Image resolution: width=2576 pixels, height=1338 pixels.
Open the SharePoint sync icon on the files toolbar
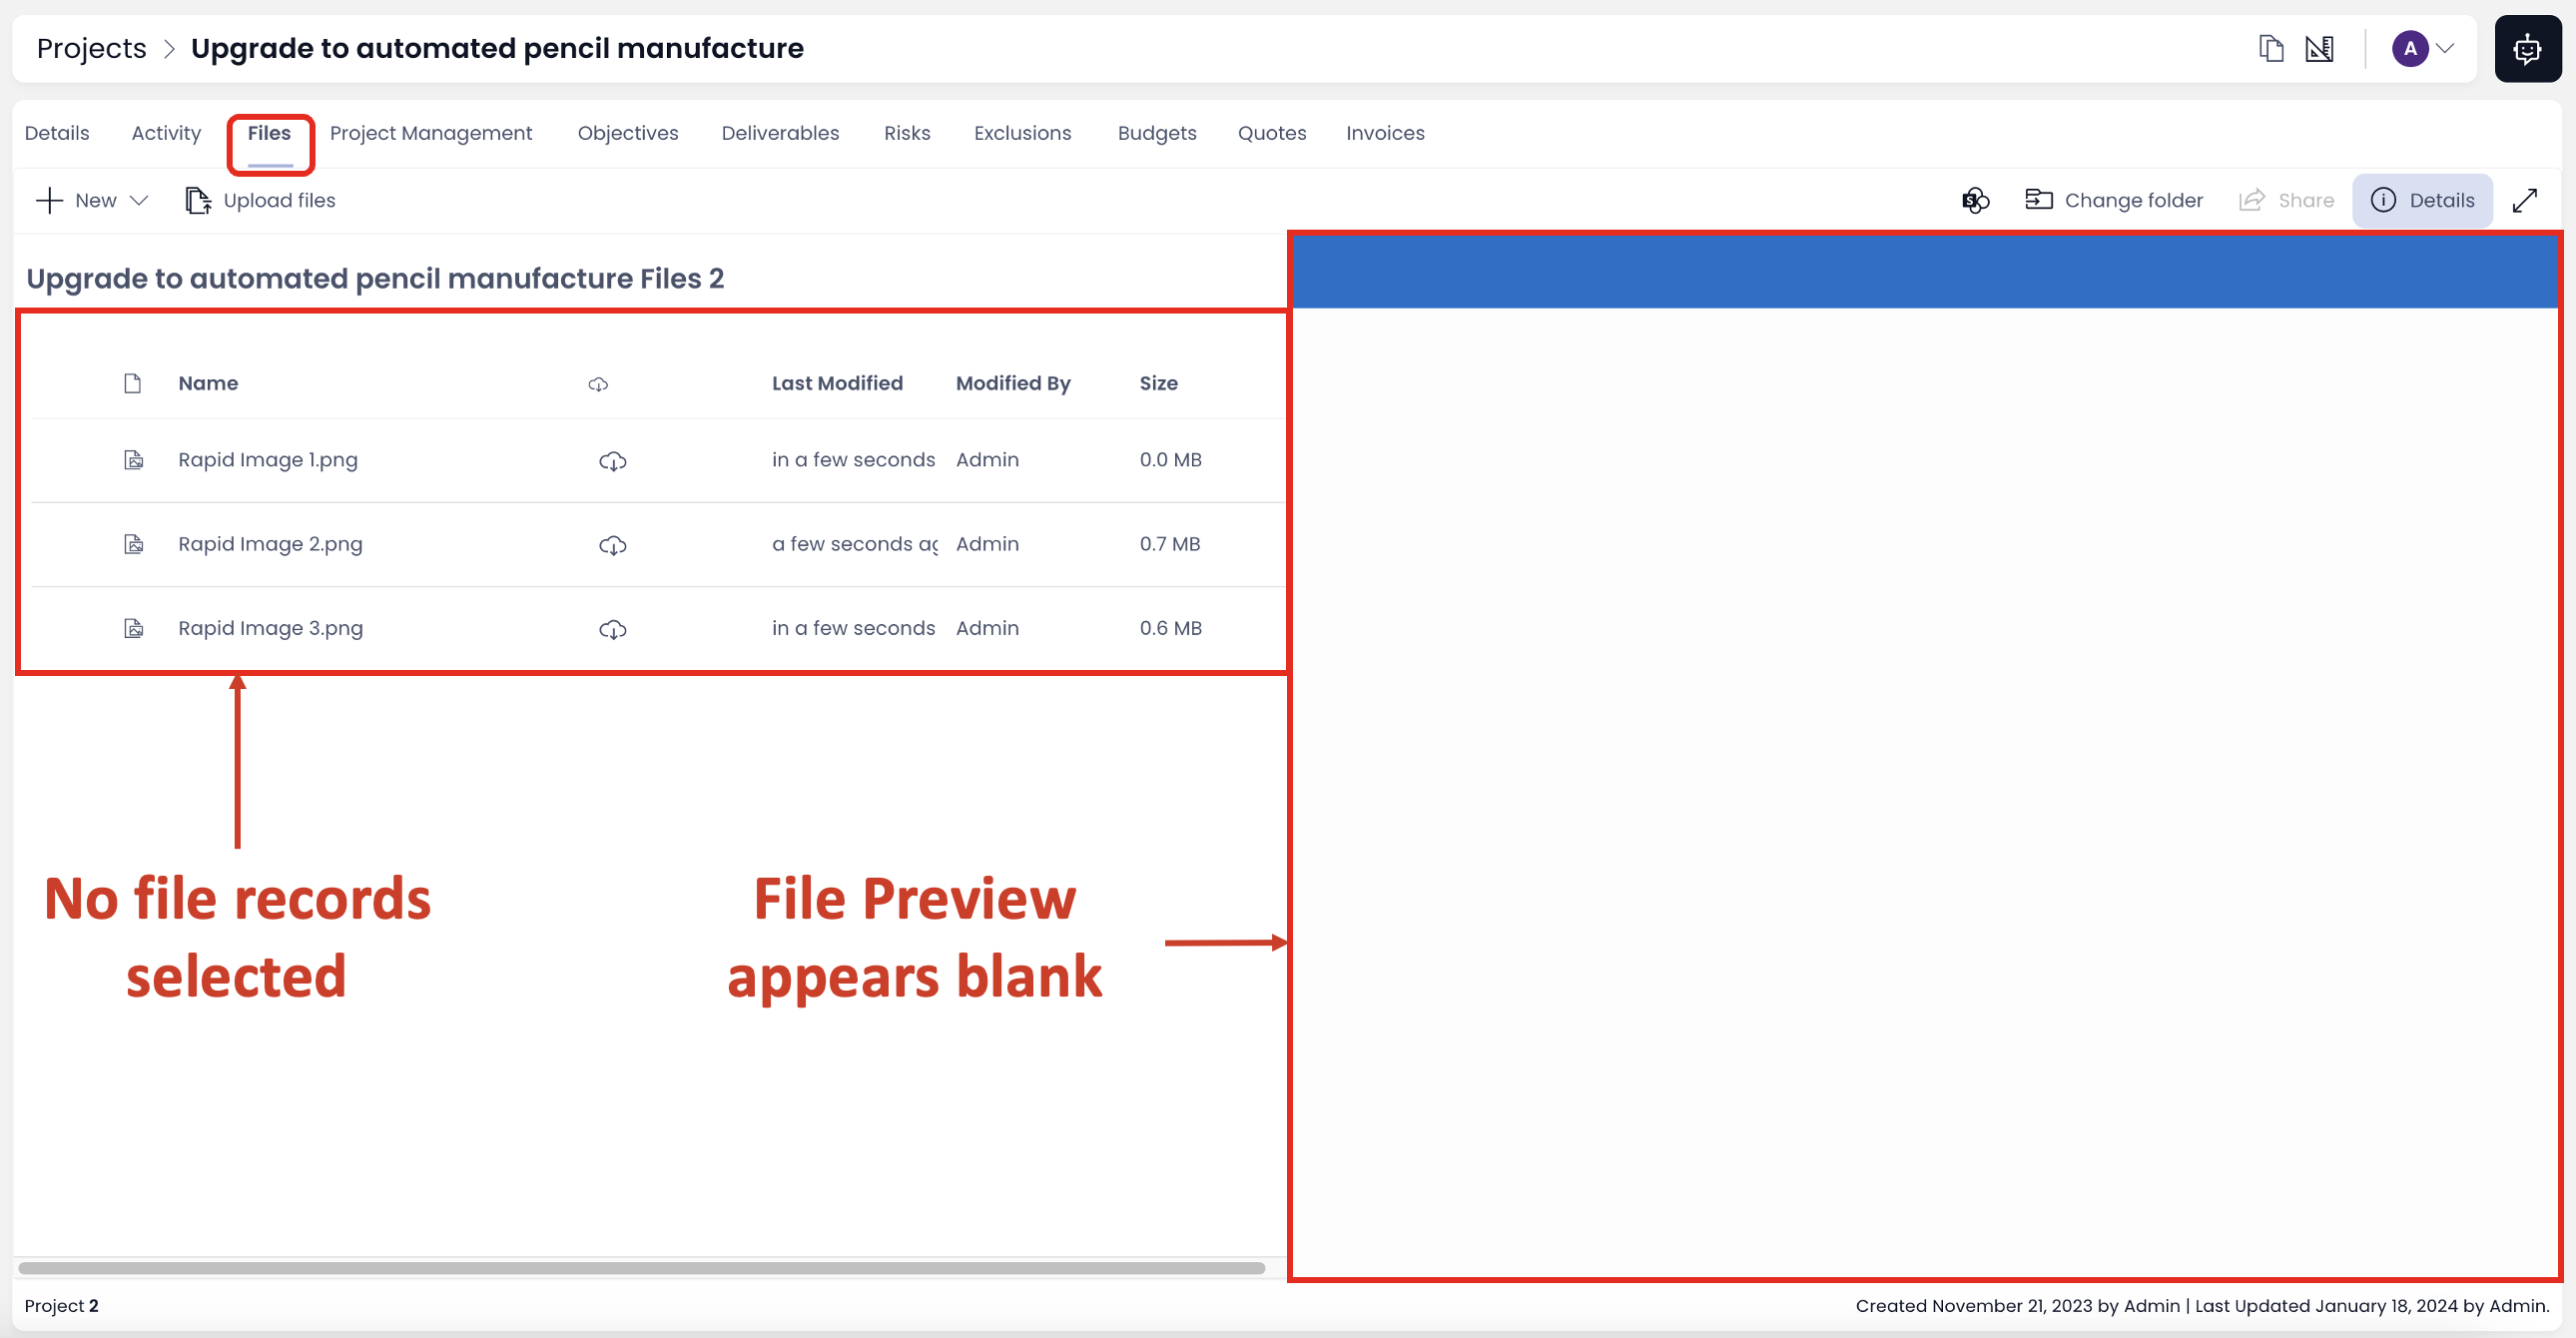pyautogui.click(x=1974, y=200)
